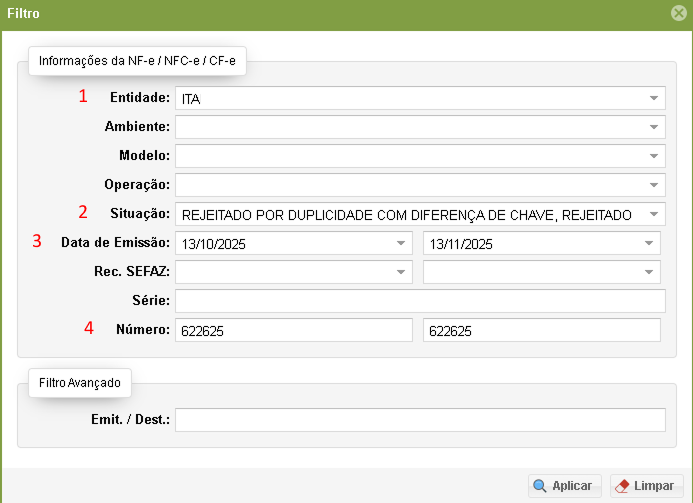Viewport: 693px width, 503px height.
Task: Click the second Número field
Action: click(x=541, y=330)
